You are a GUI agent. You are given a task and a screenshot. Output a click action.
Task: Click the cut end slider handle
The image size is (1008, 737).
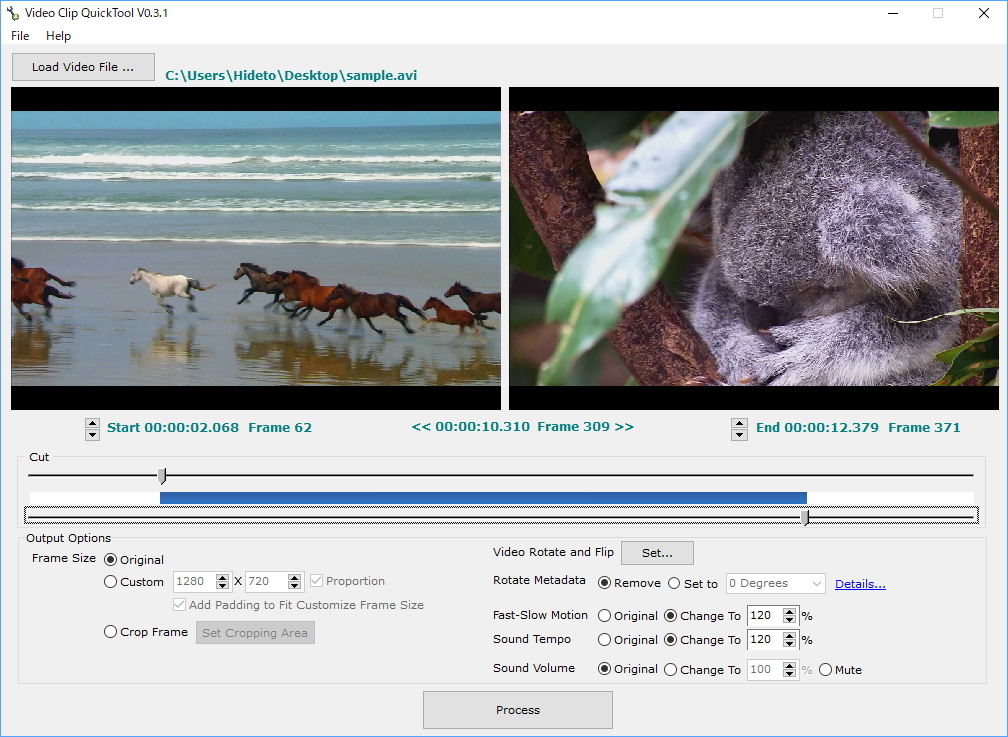pyautogui.click(x=806, y=516)
